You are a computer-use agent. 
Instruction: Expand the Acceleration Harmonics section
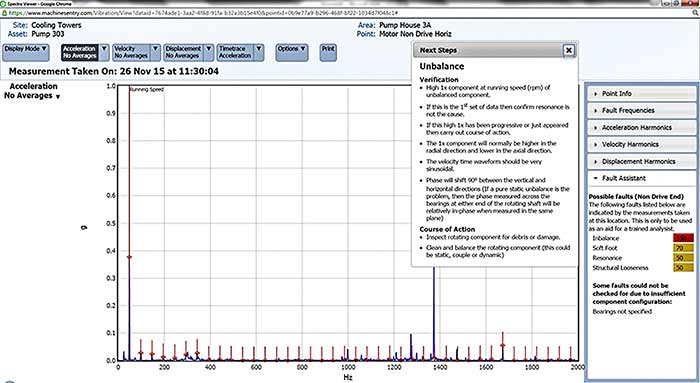point(641,127)
